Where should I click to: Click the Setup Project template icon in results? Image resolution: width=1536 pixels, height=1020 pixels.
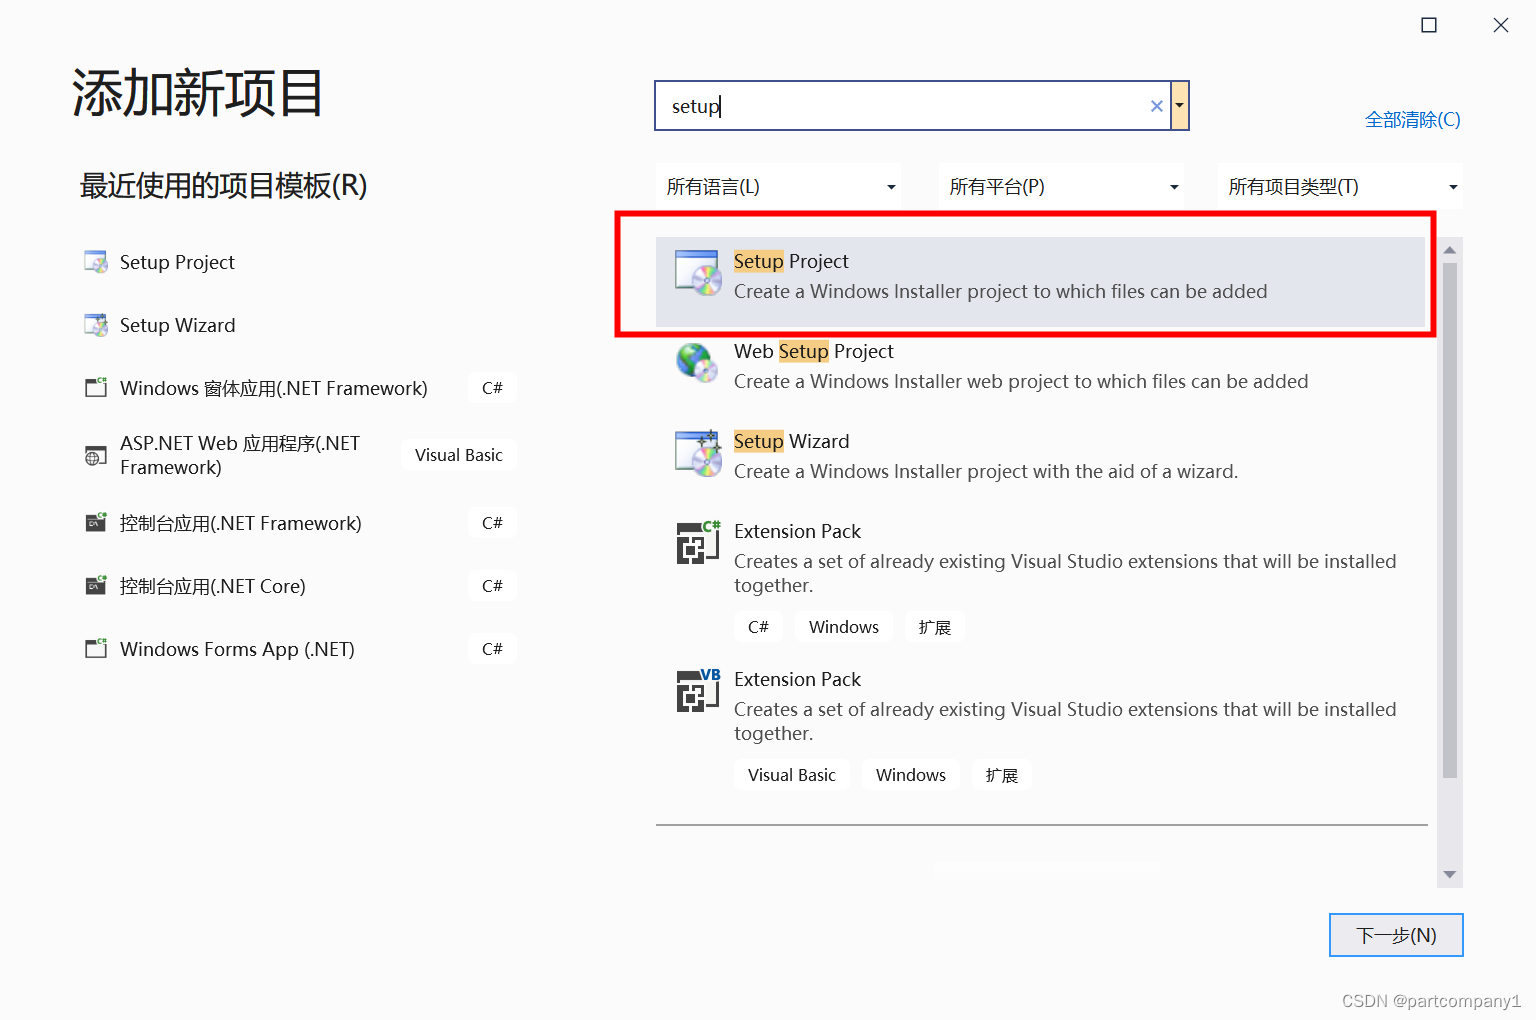698,273
